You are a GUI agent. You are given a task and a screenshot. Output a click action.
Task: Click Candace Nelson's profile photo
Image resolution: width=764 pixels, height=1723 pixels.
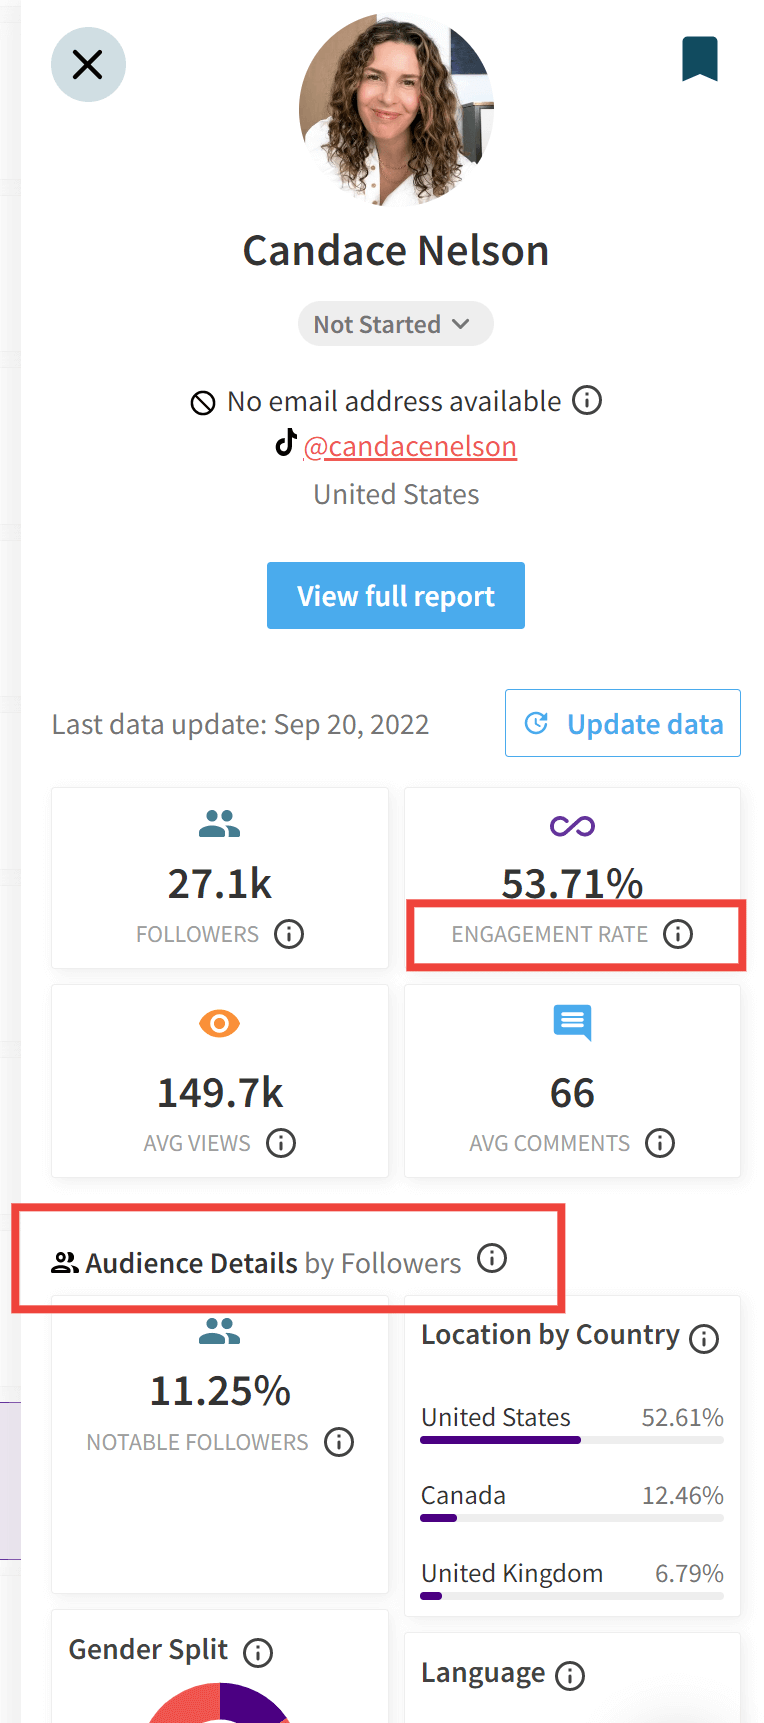click(x=395, y=110)
